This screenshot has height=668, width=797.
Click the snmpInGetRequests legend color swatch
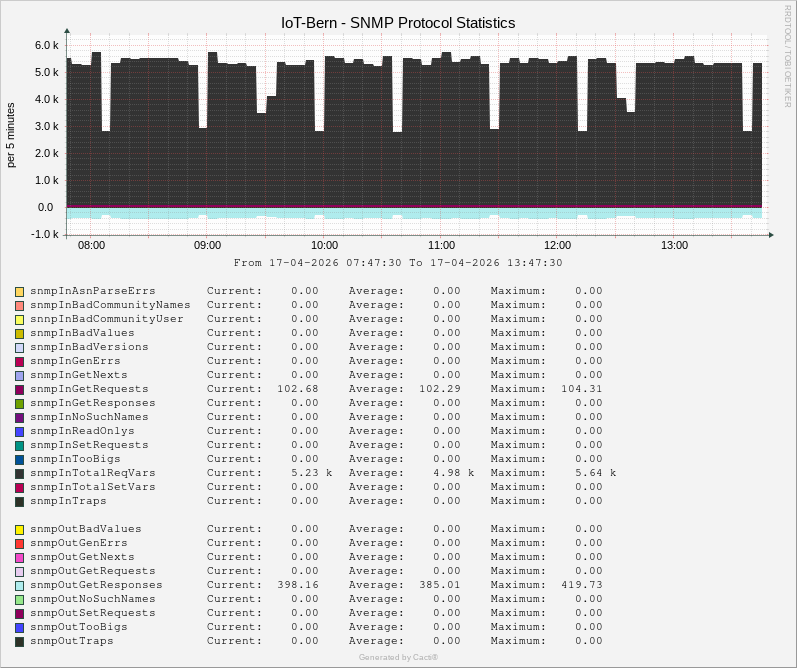(x=19, y=389)
